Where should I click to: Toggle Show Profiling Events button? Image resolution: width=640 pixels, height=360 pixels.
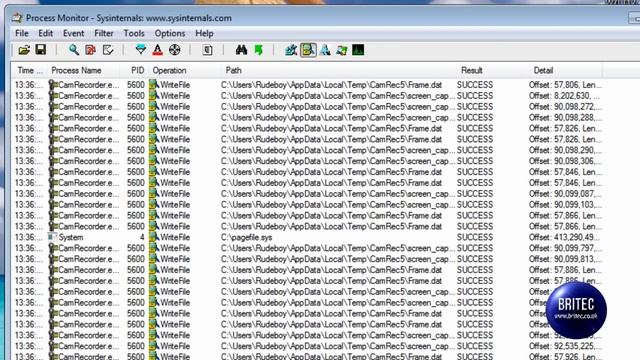pyautogui.click(x=358, y=50)
